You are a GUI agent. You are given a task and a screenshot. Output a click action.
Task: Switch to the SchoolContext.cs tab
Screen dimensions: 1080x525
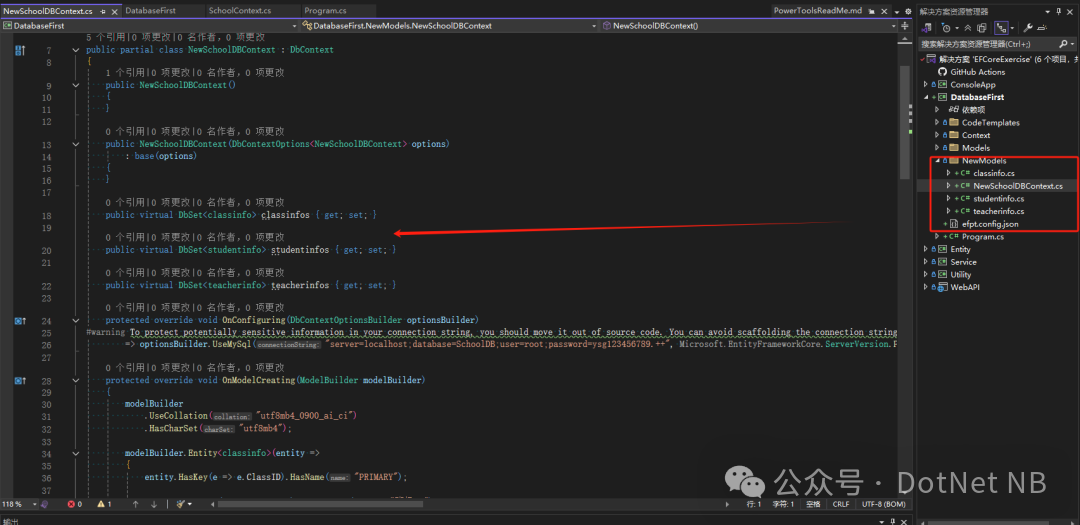240,11
